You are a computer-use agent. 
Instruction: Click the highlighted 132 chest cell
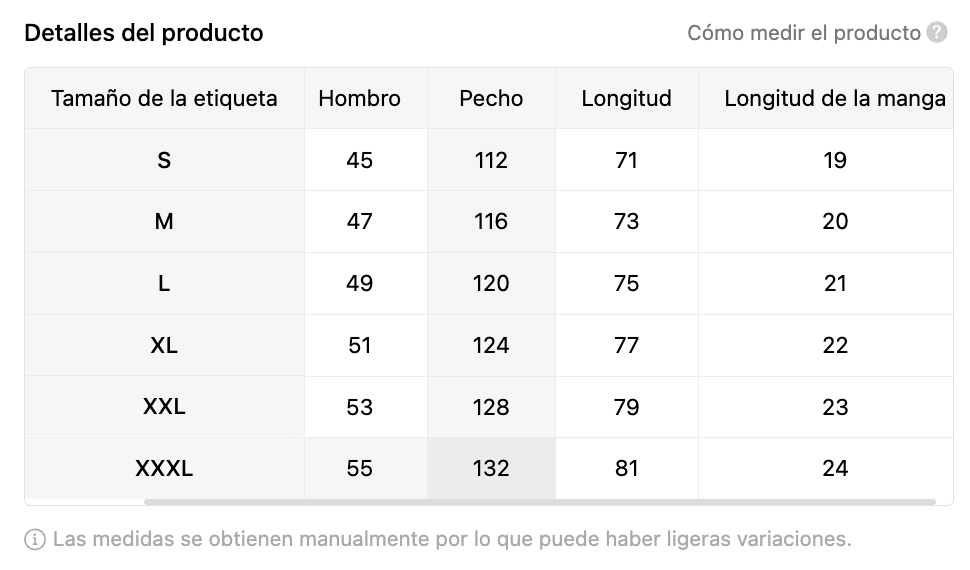click(x=491, y=469)
